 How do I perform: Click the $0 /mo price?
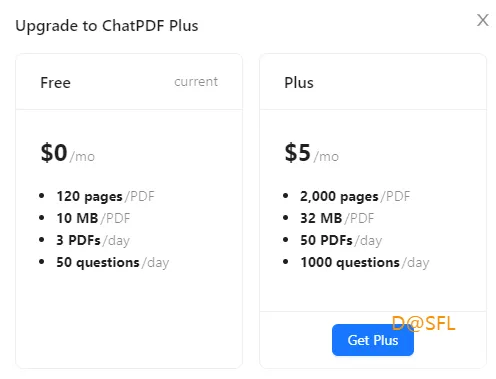click(68, 153)
